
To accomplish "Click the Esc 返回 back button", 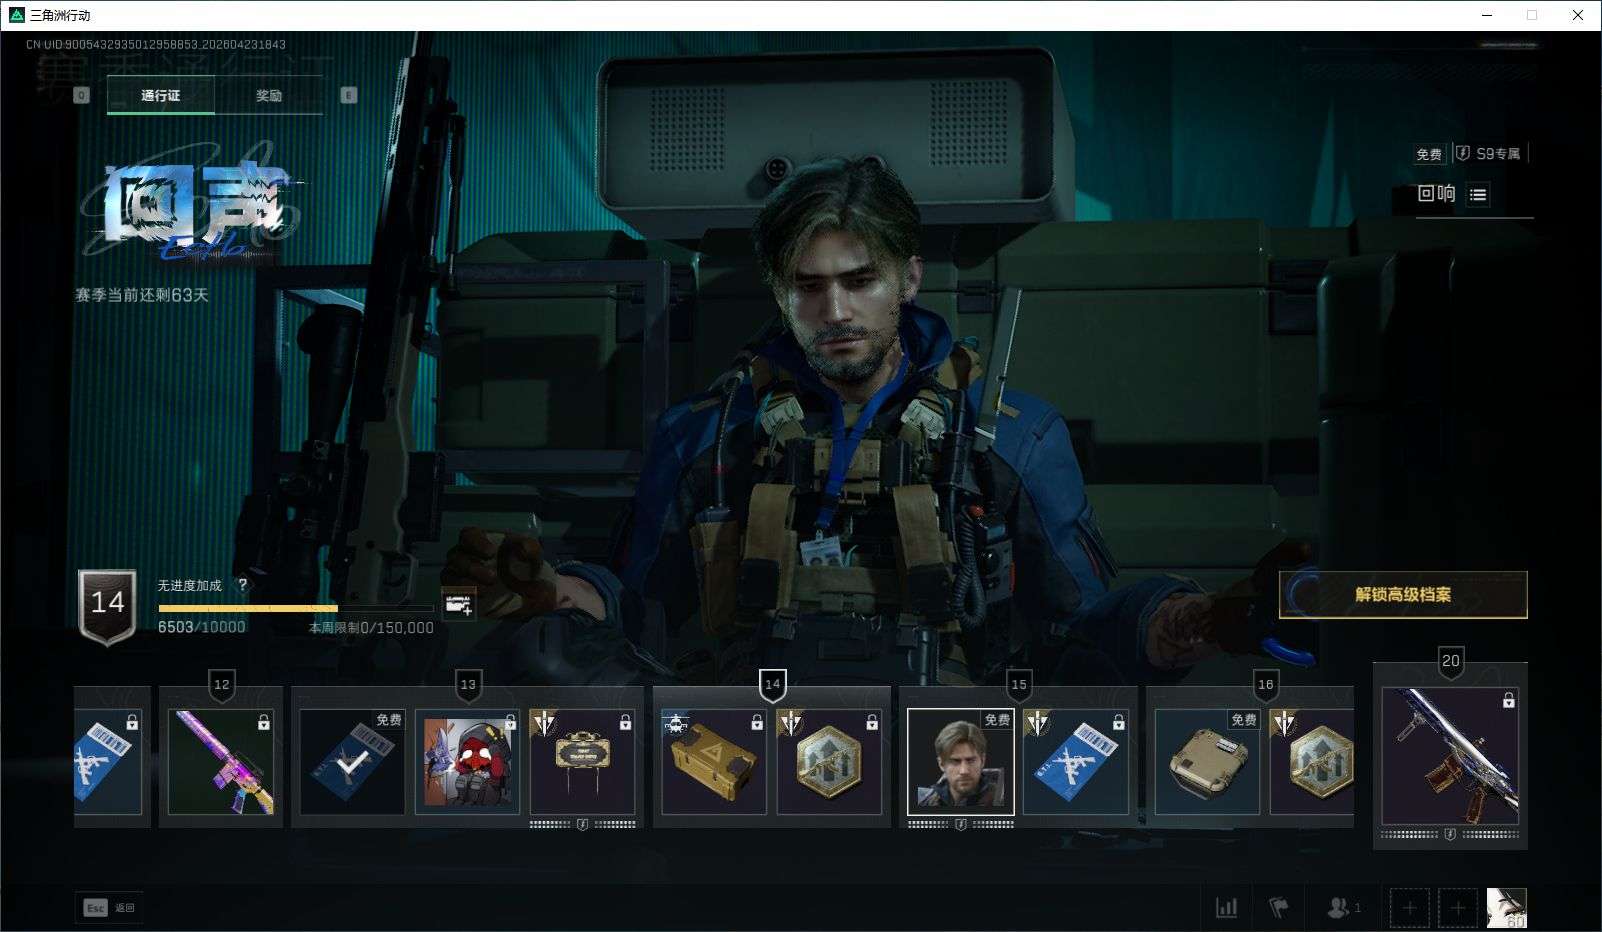I will point(109,908).
